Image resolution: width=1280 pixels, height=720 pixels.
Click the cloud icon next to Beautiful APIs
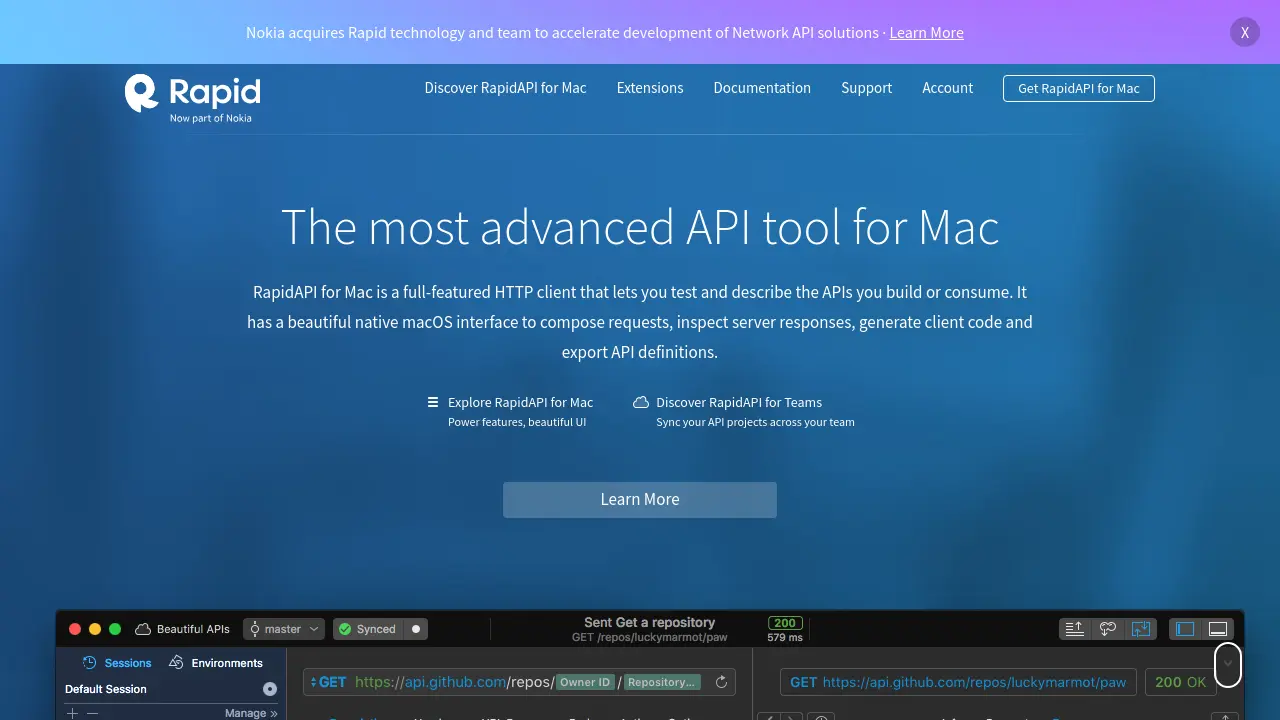click(x=139, y=628)
